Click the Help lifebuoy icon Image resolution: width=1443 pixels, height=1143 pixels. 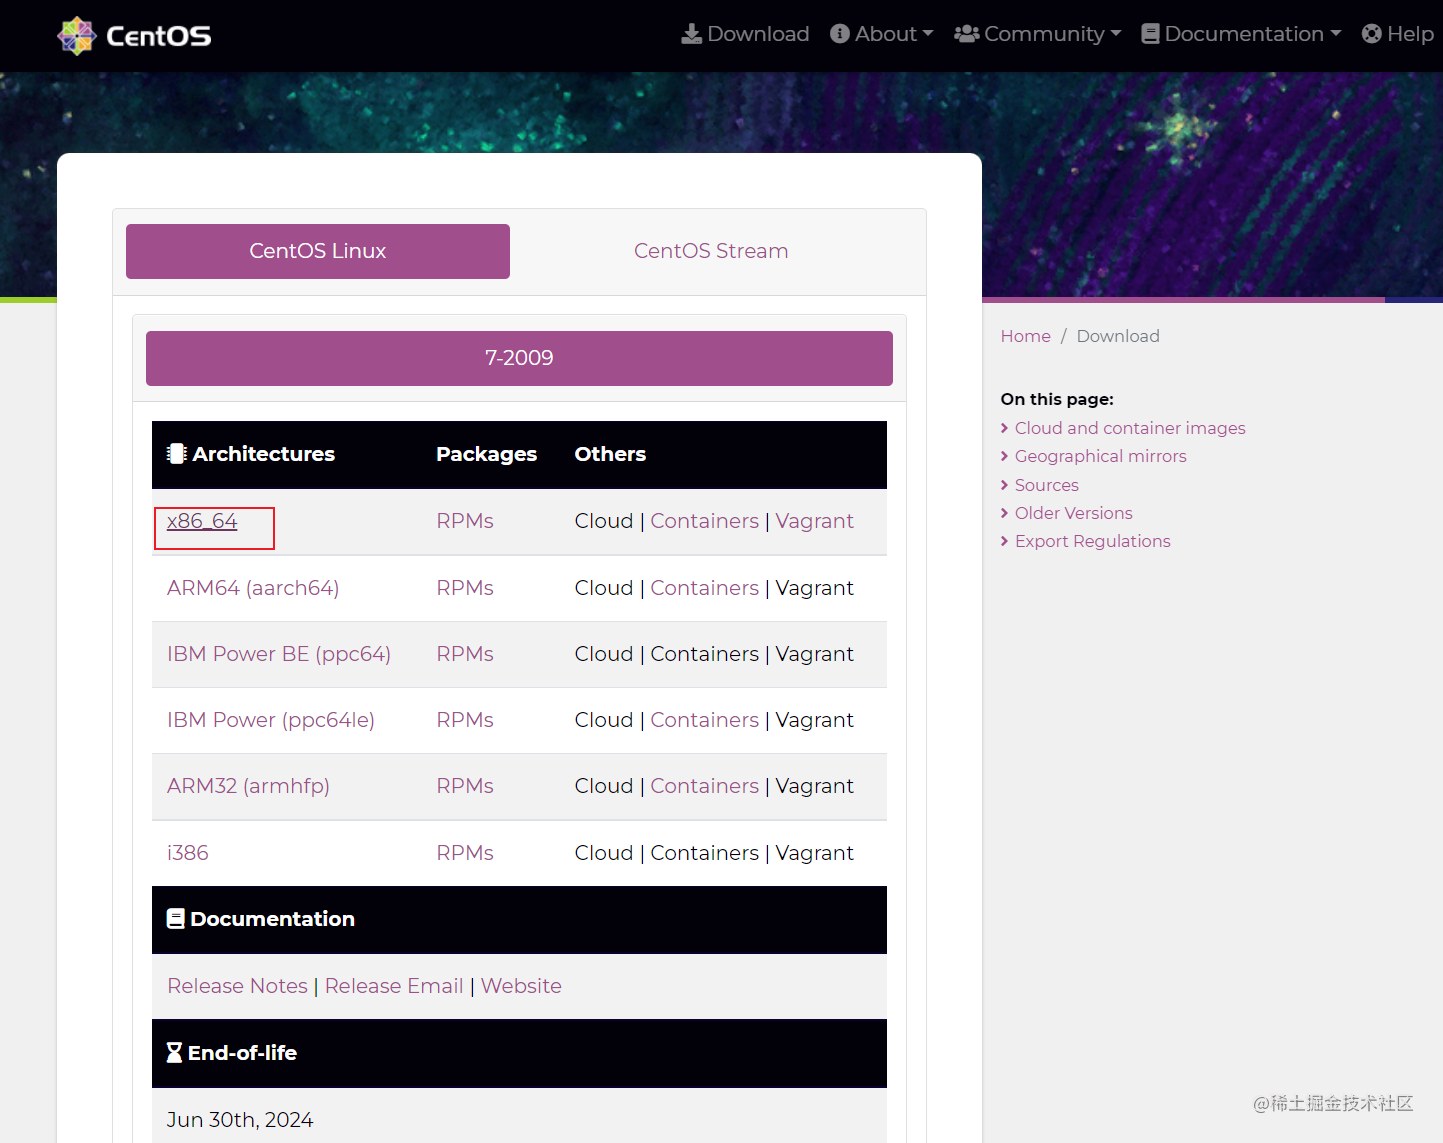(1372, 34)
